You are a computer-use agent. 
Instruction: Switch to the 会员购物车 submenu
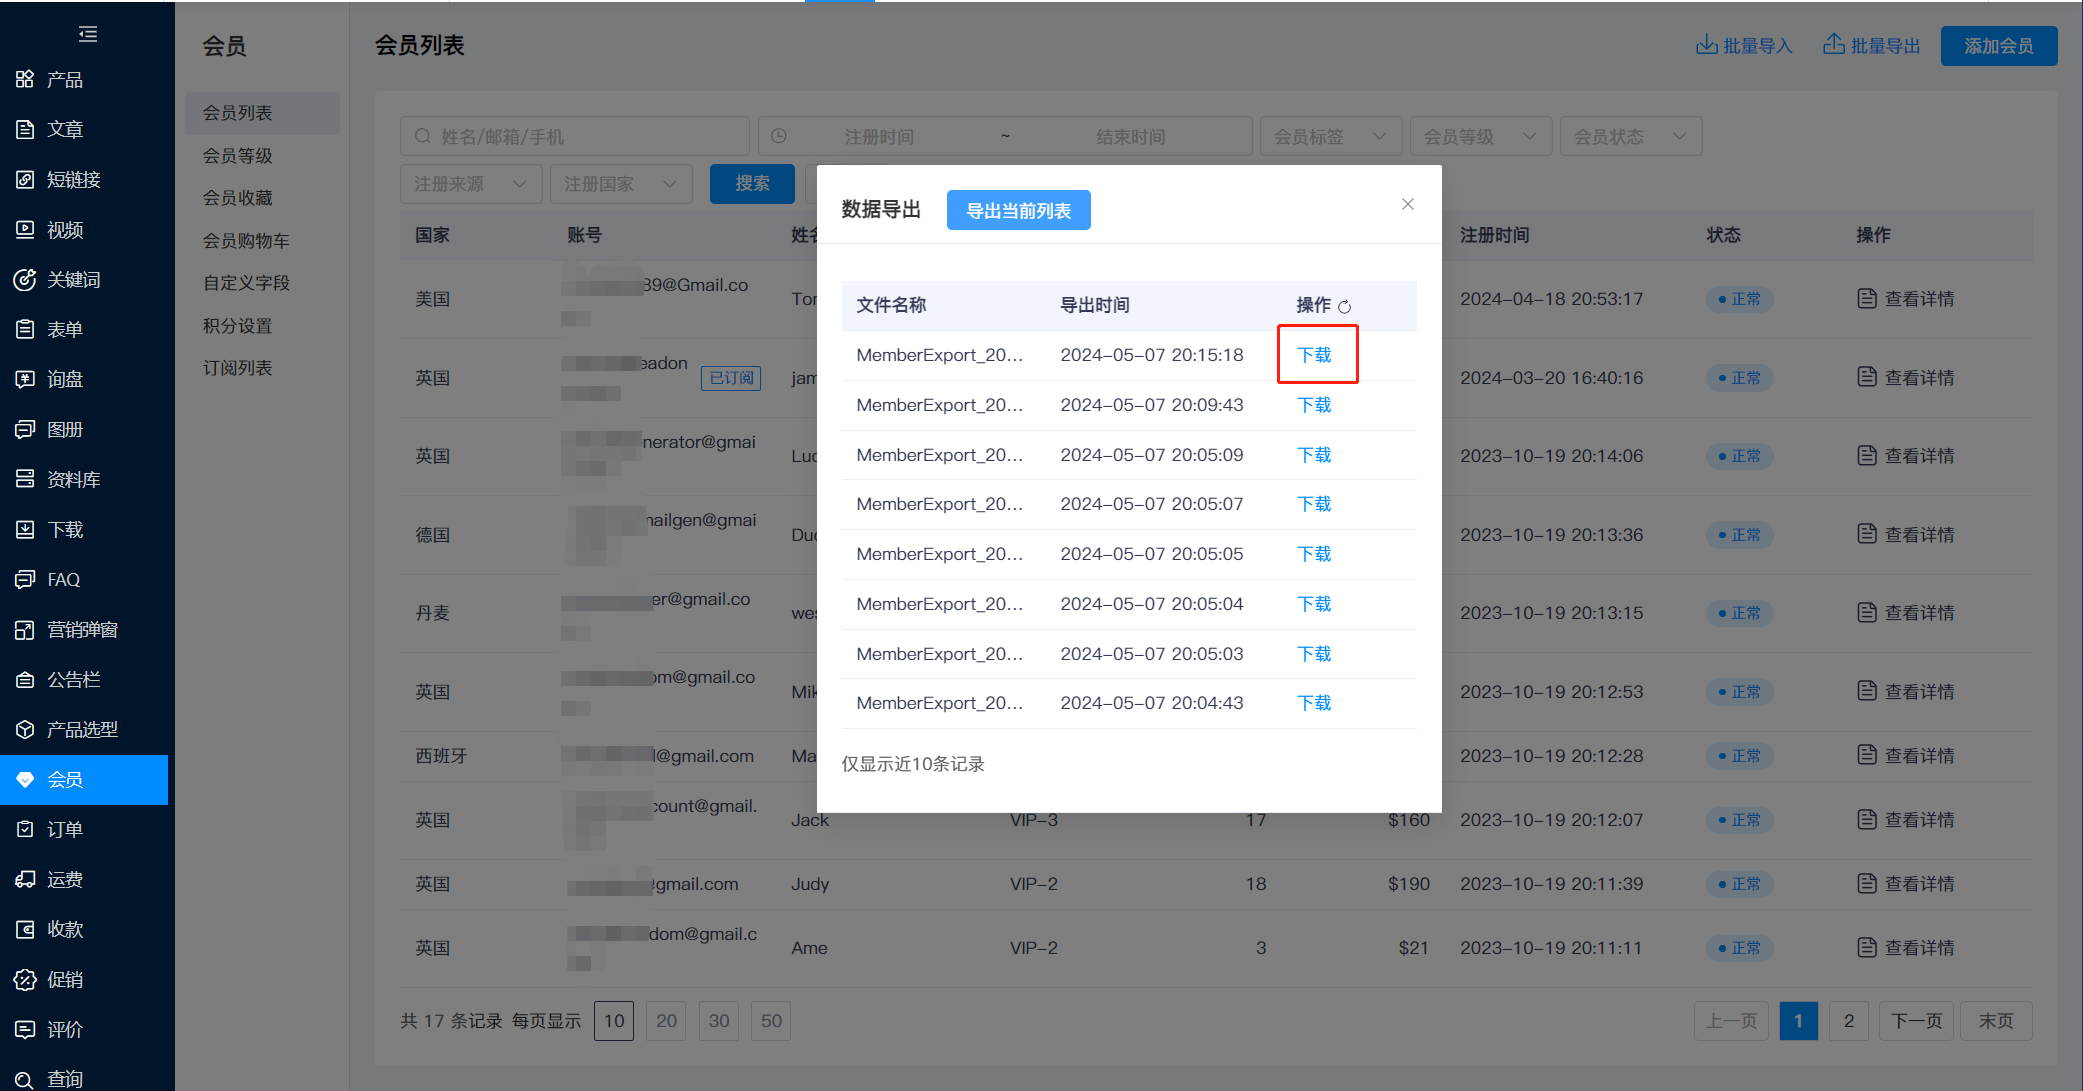tap(246, 241)
